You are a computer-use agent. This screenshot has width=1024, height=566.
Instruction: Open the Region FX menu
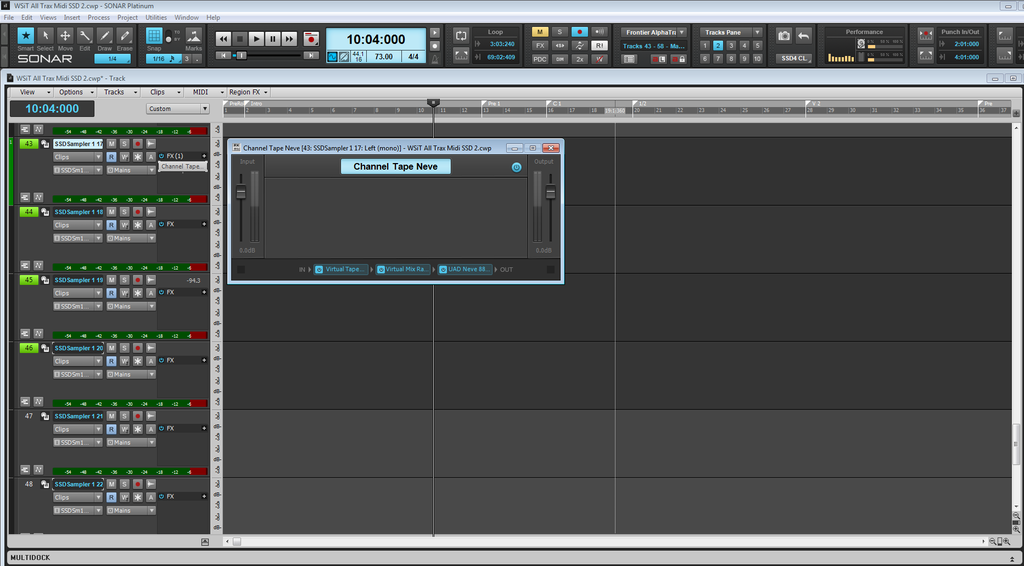pyautogui.click(x=243, y=92)
